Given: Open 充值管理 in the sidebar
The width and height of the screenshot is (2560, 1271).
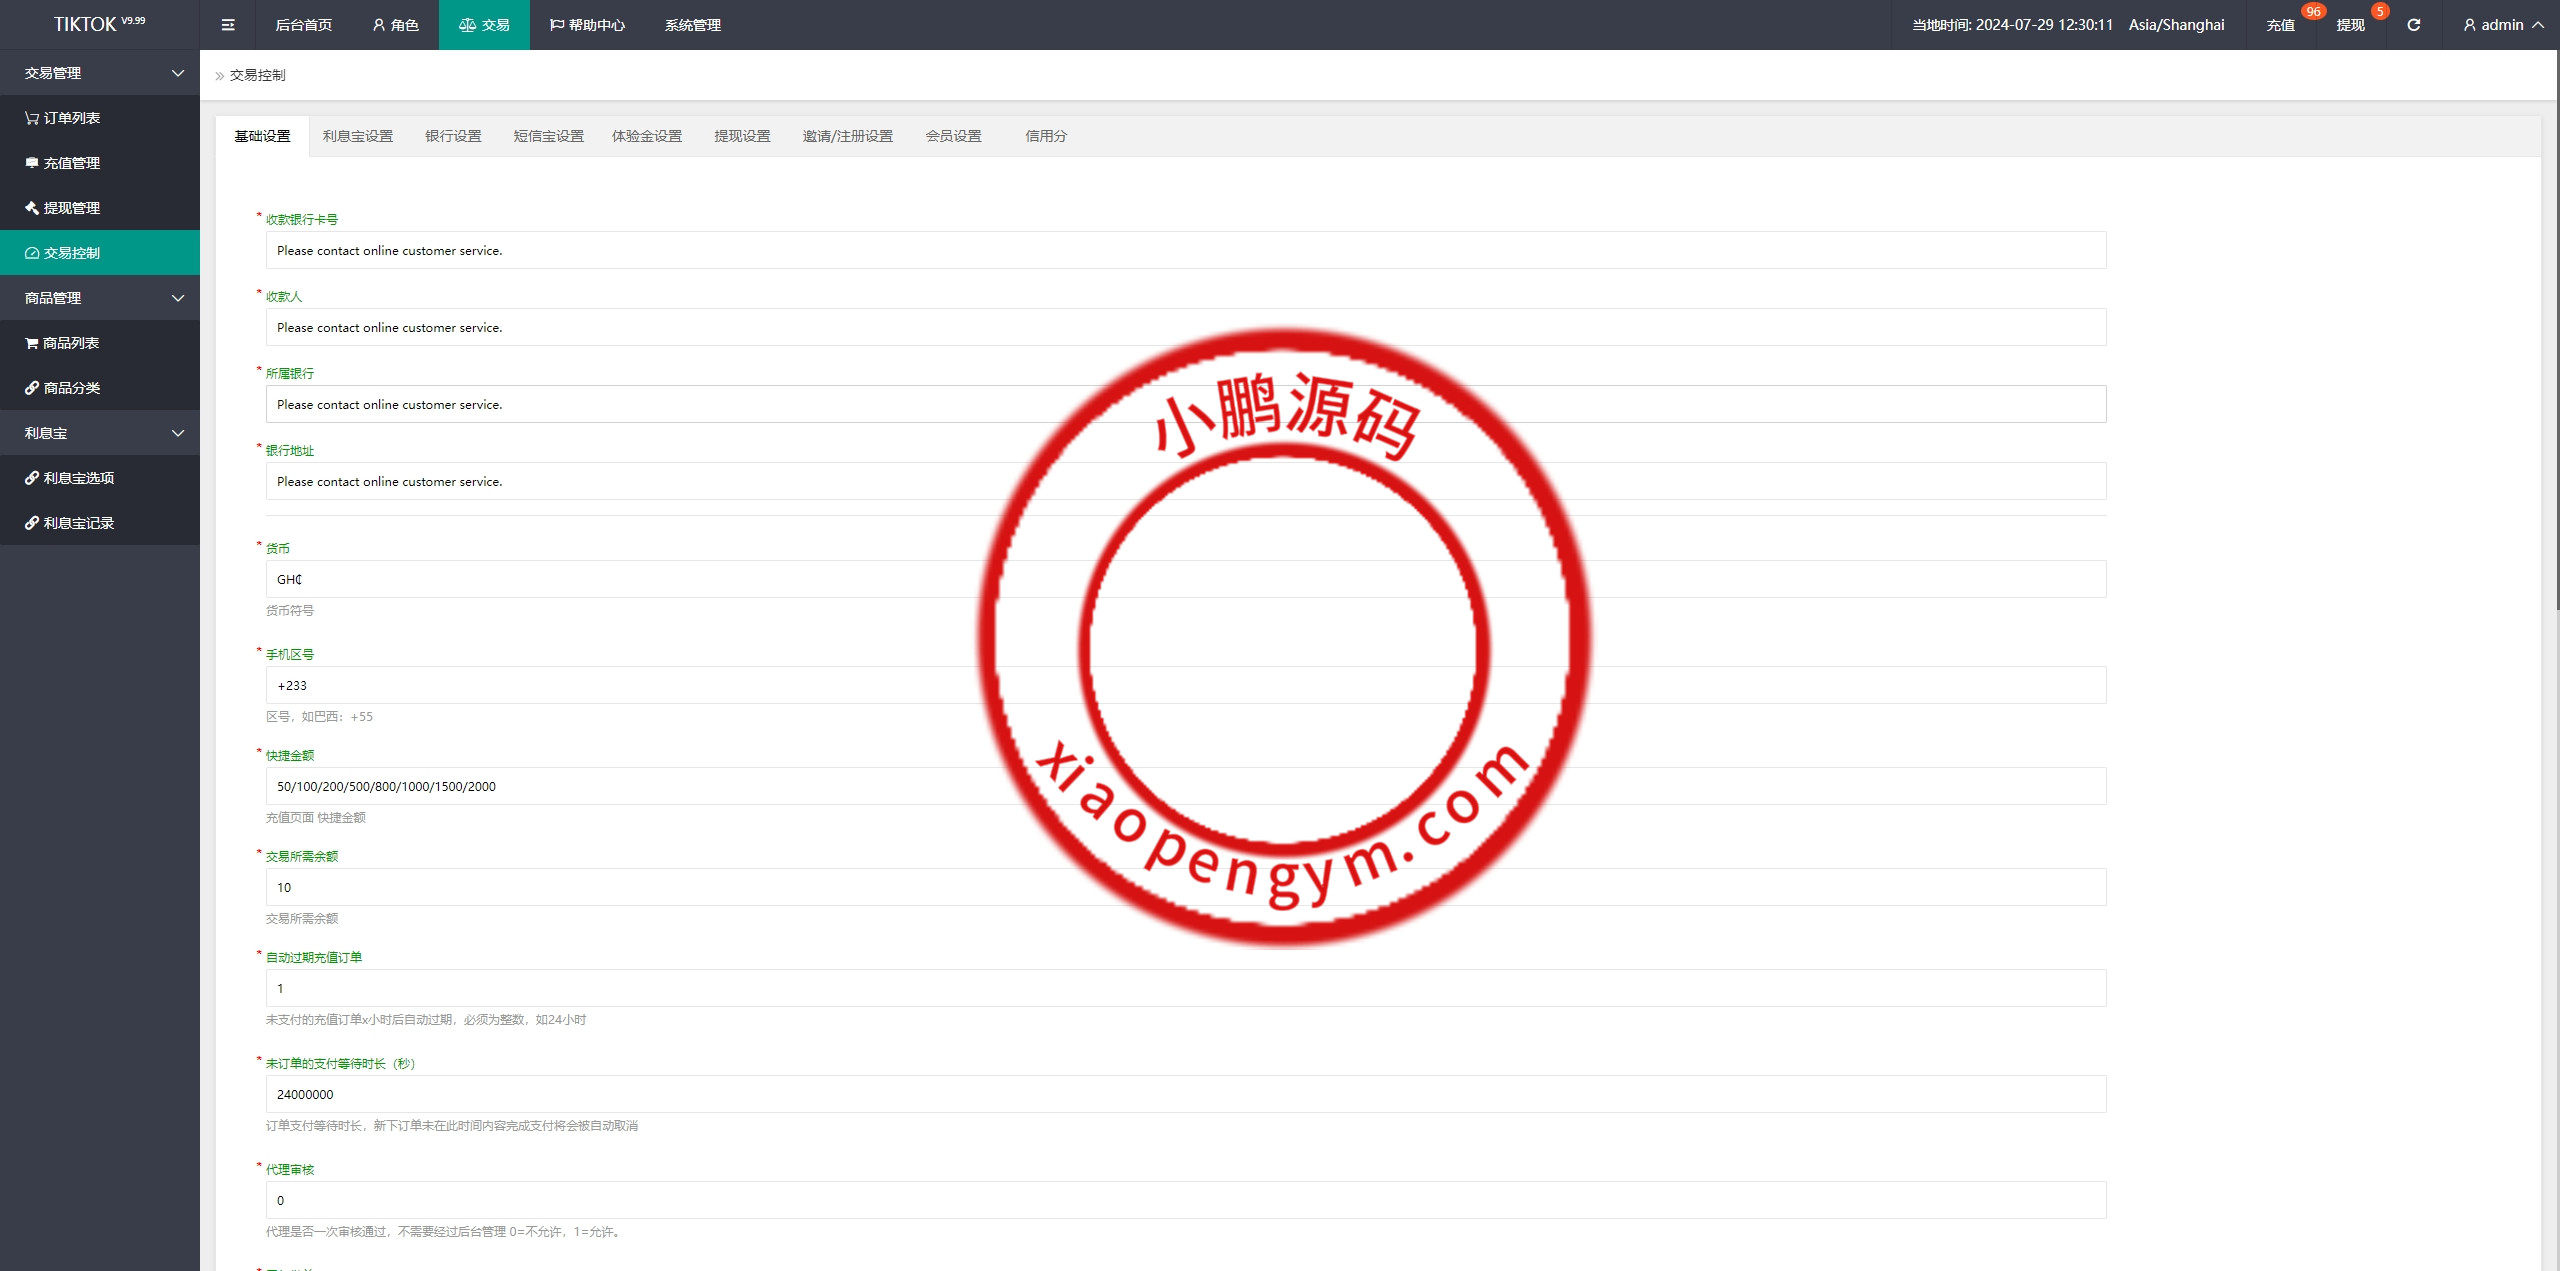Looking at the screenshot, I should pos(71,163).
